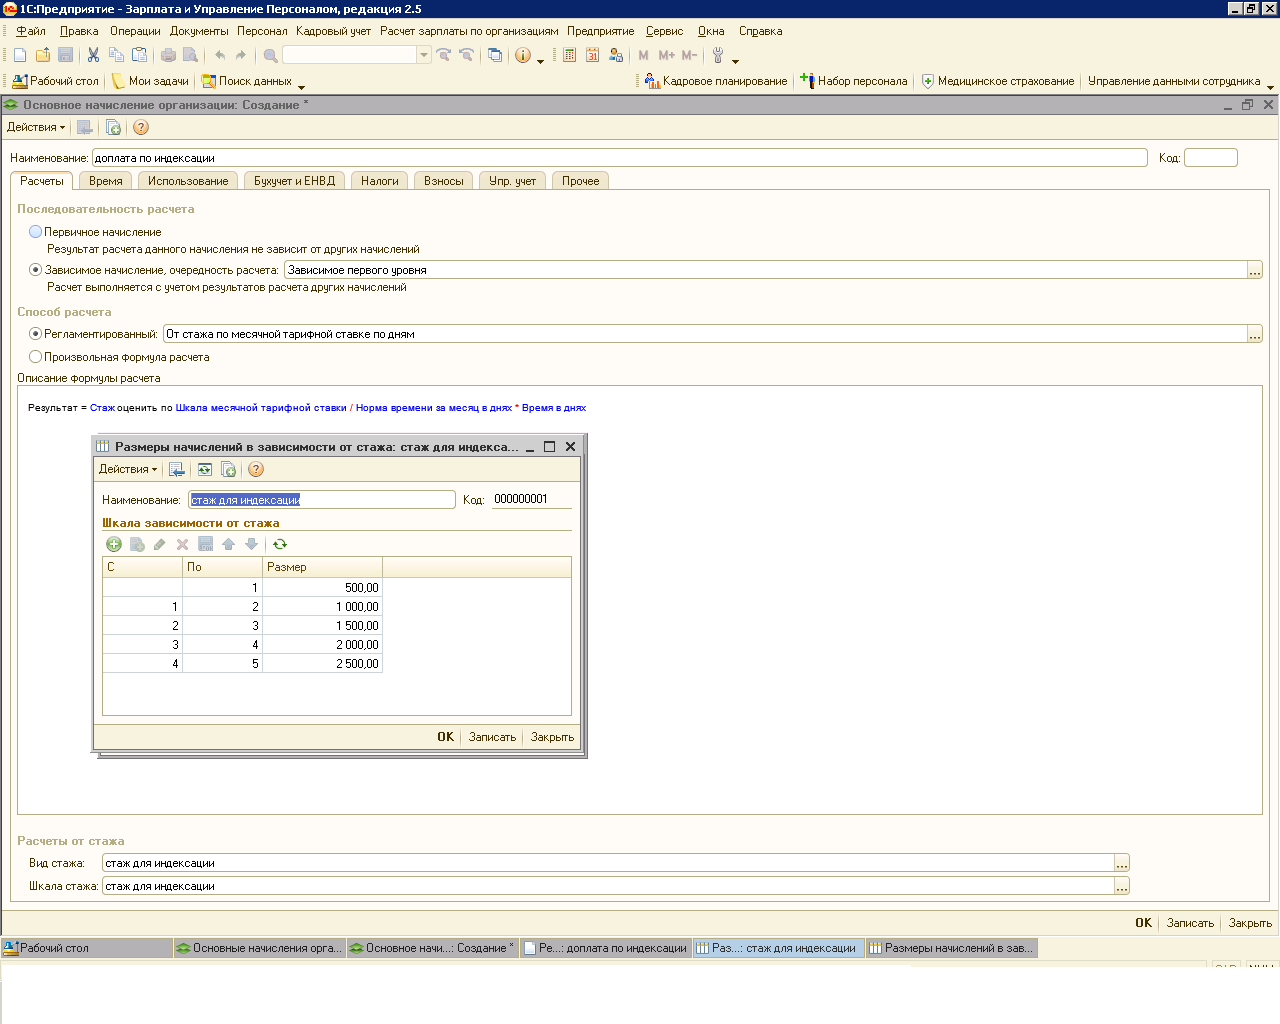The width and height of the screenshot is (1280, 1024).
Task: Open the Кадровый учет menu
Action: click(x=333, y=31)
